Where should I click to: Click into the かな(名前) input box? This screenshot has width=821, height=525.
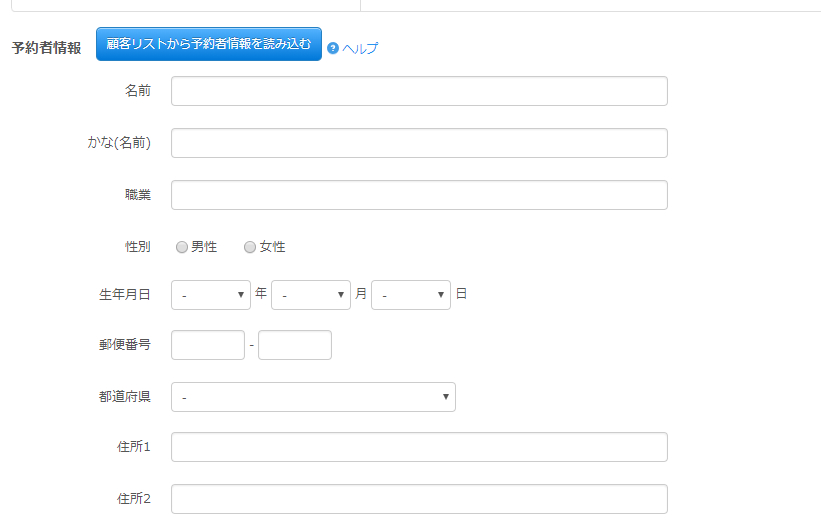coord(419,143)
